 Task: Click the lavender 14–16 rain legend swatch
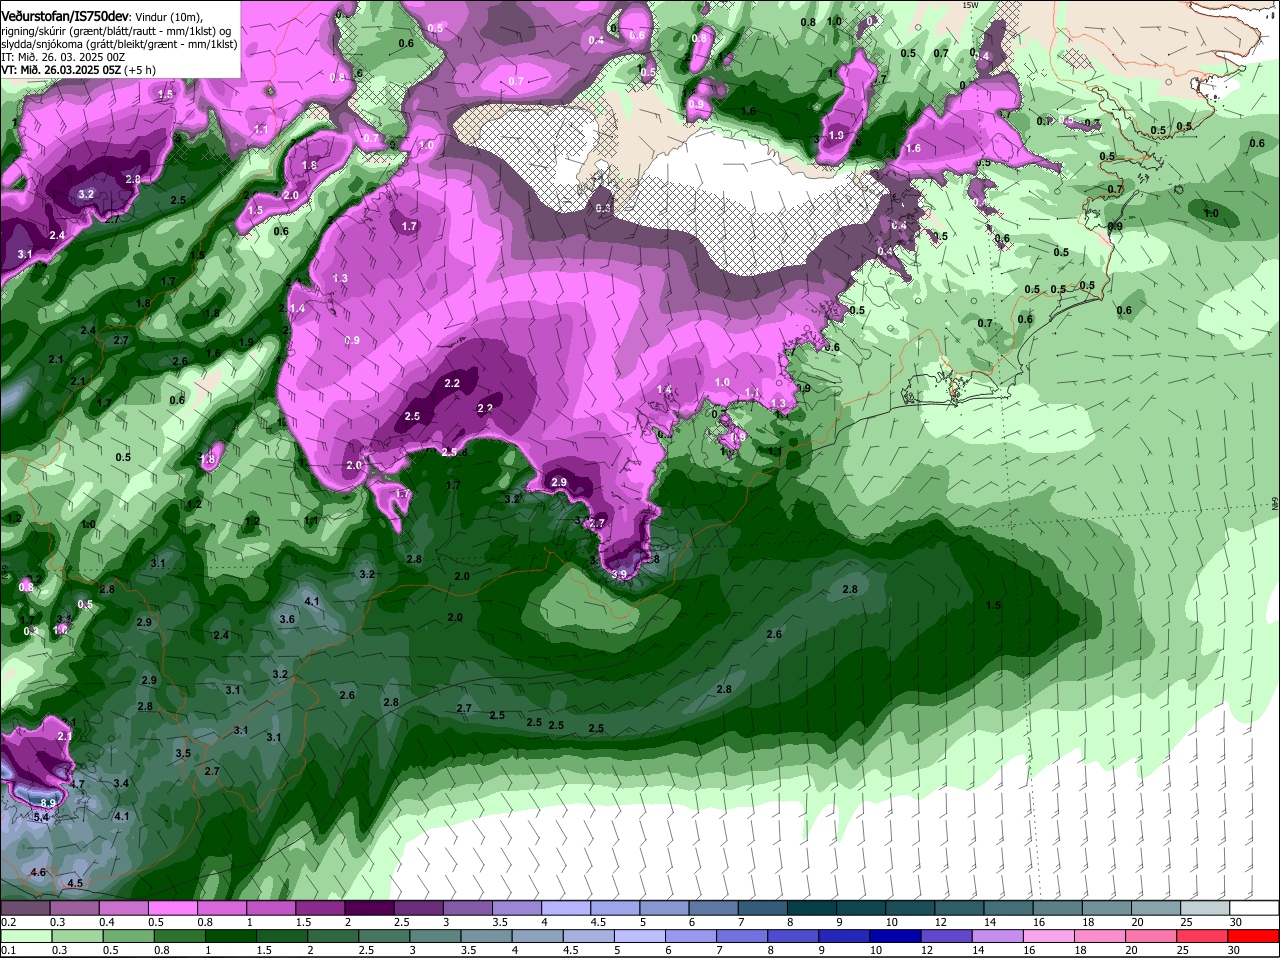pos(999,935)
